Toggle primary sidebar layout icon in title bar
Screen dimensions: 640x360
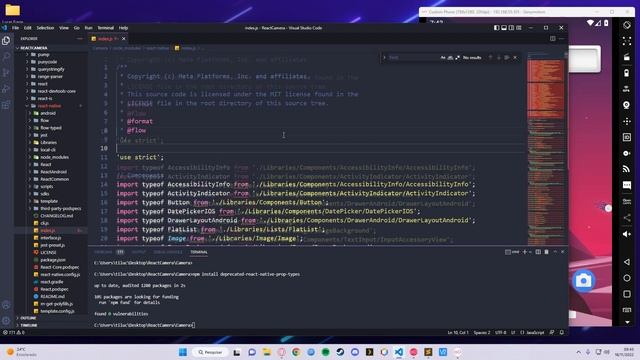tap(496, 28)
